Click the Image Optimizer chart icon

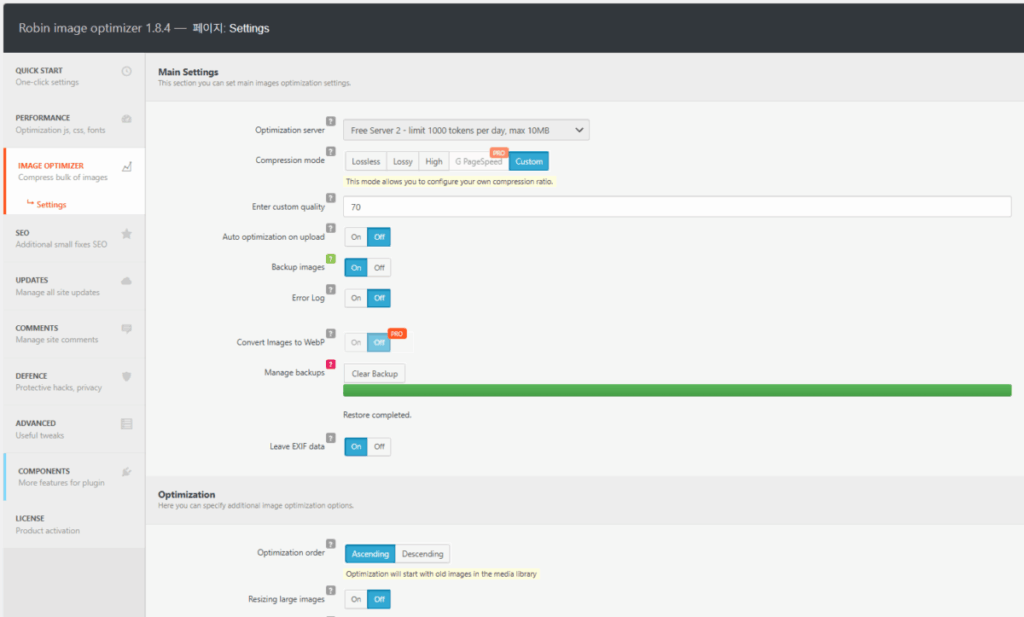pos(126,167)
